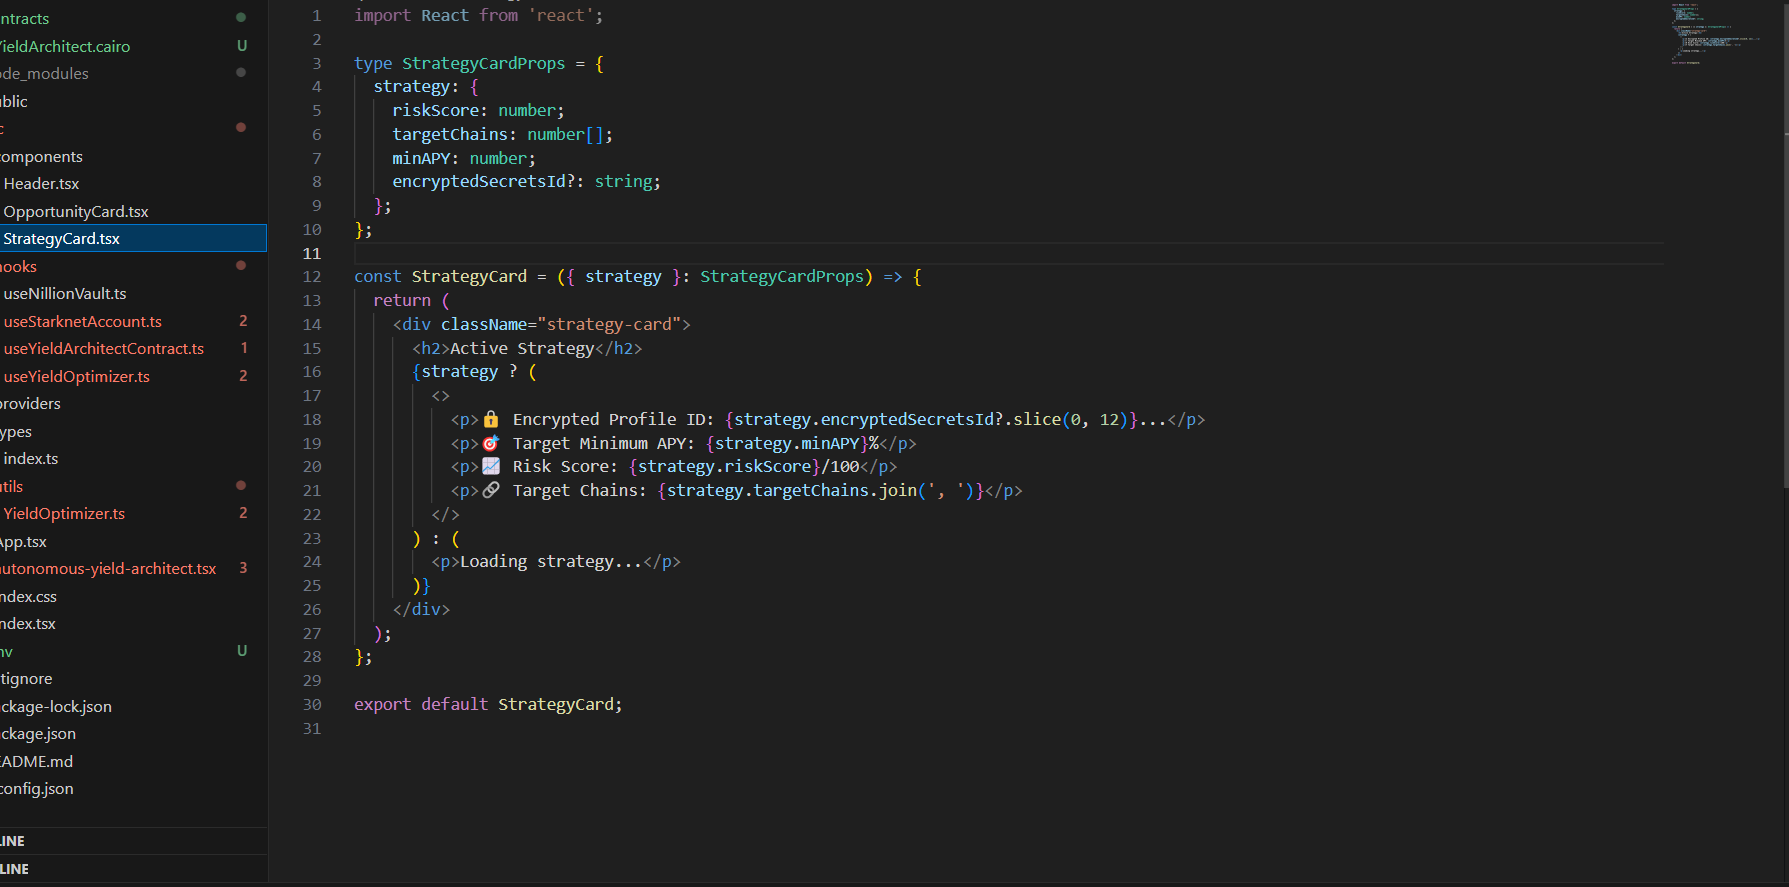Click 'minAPY' property on line 7
This screenshot has width=1789, height=887.
tap(421, 158)
